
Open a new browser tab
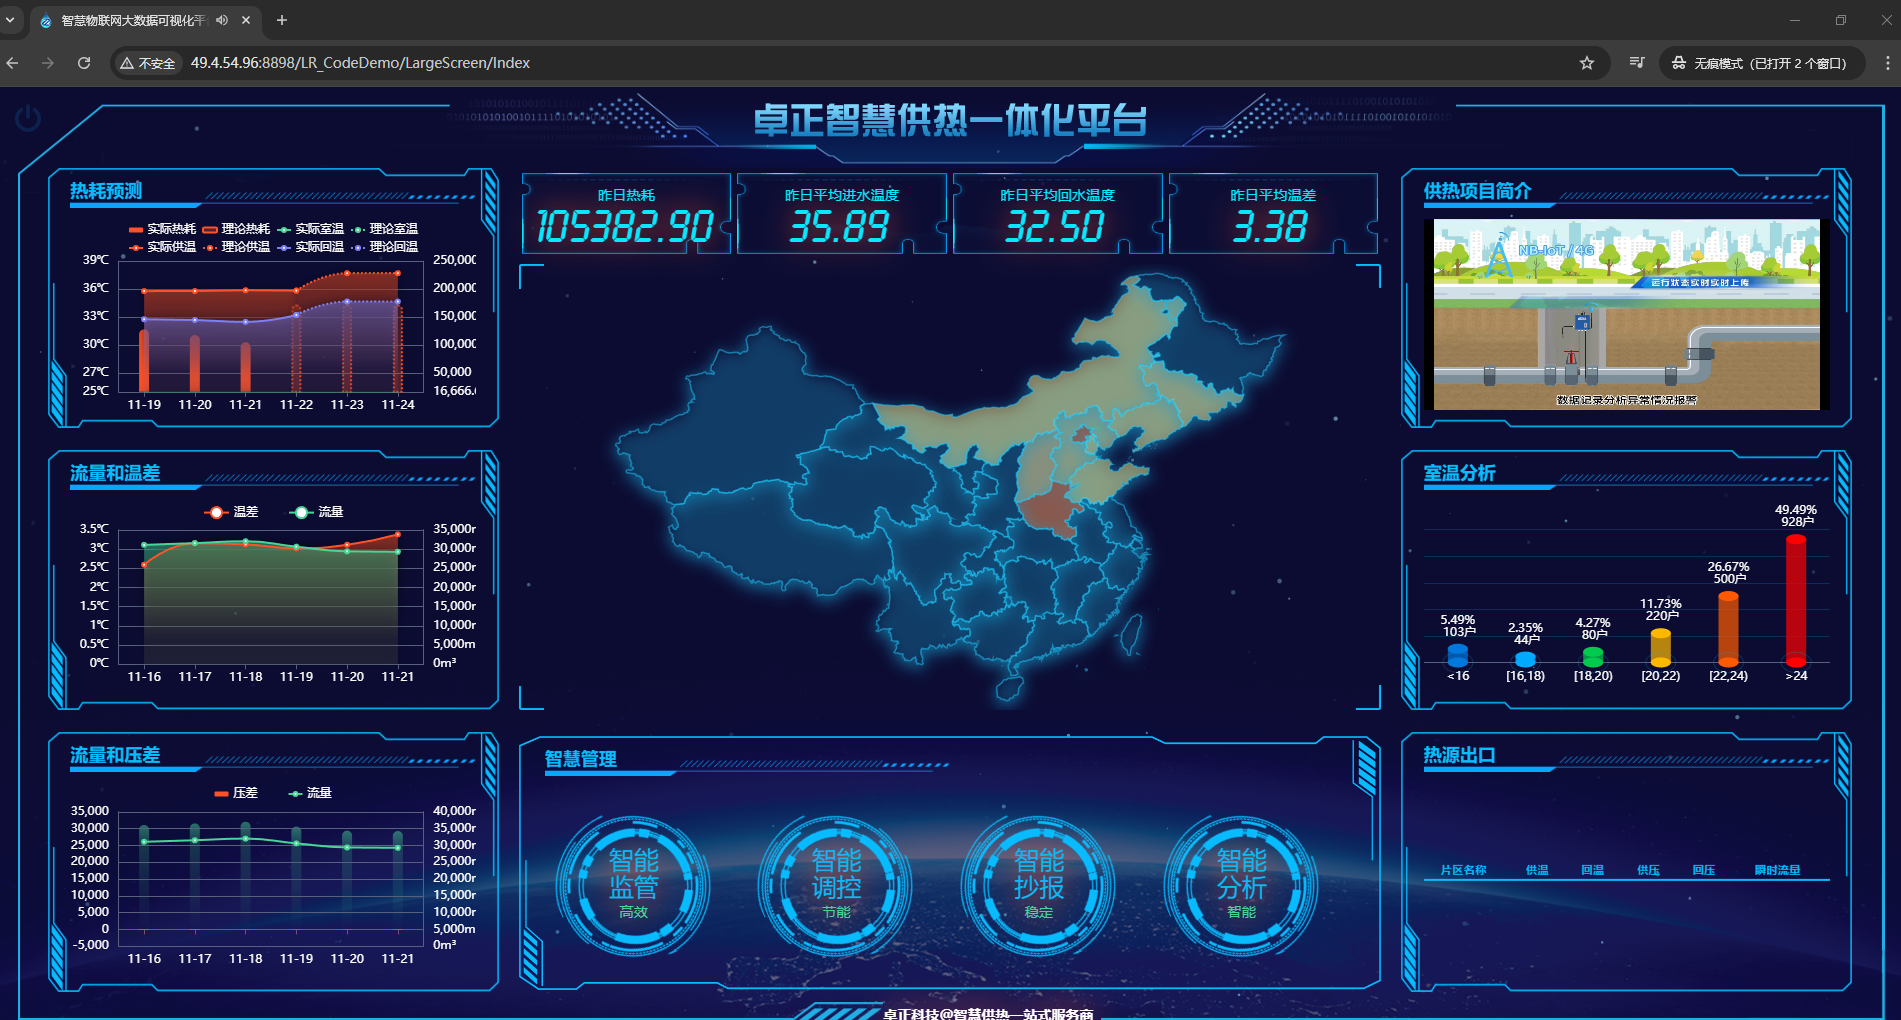[x=282, y=20]
